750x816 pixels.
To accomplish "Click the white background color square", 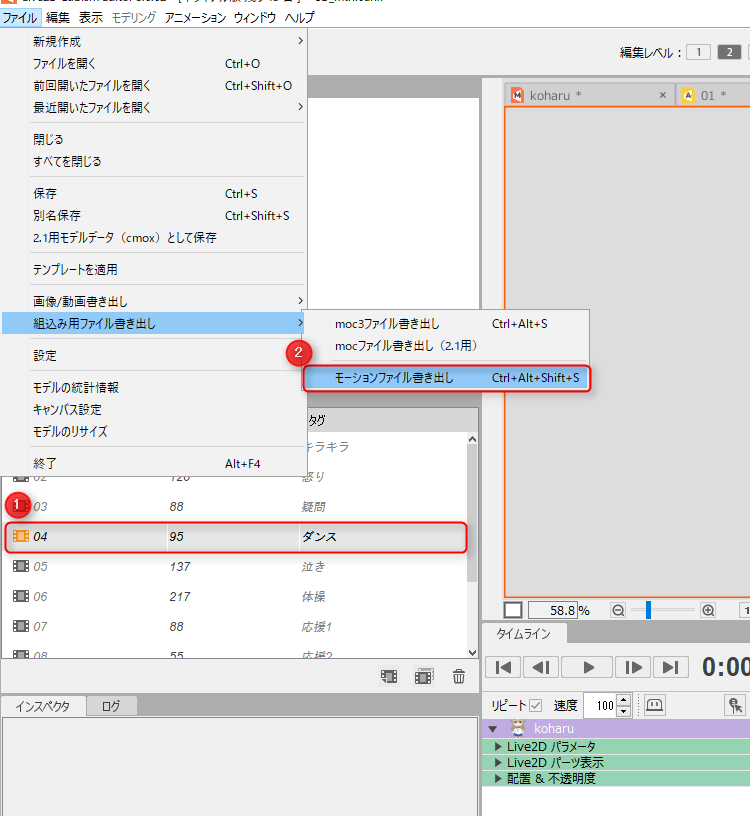I will (x=513, y=610).
